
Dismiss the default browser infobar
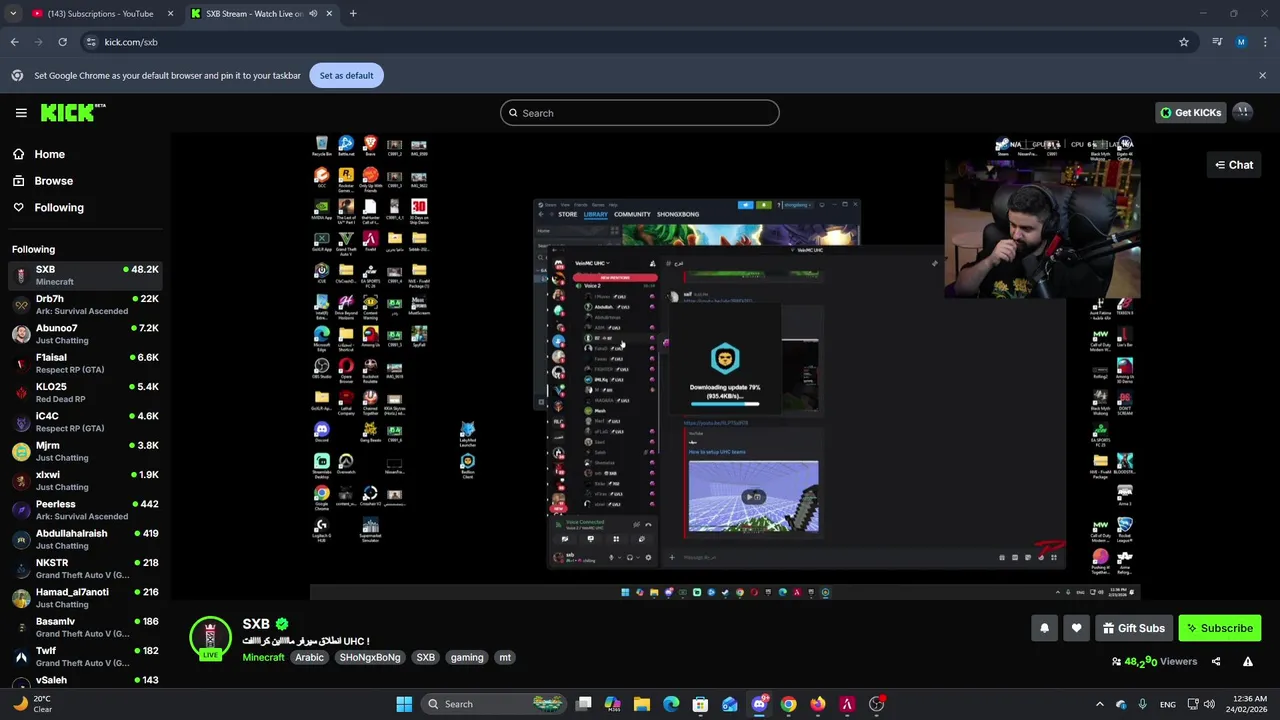pyautogui.click(x=1262, y=75)
